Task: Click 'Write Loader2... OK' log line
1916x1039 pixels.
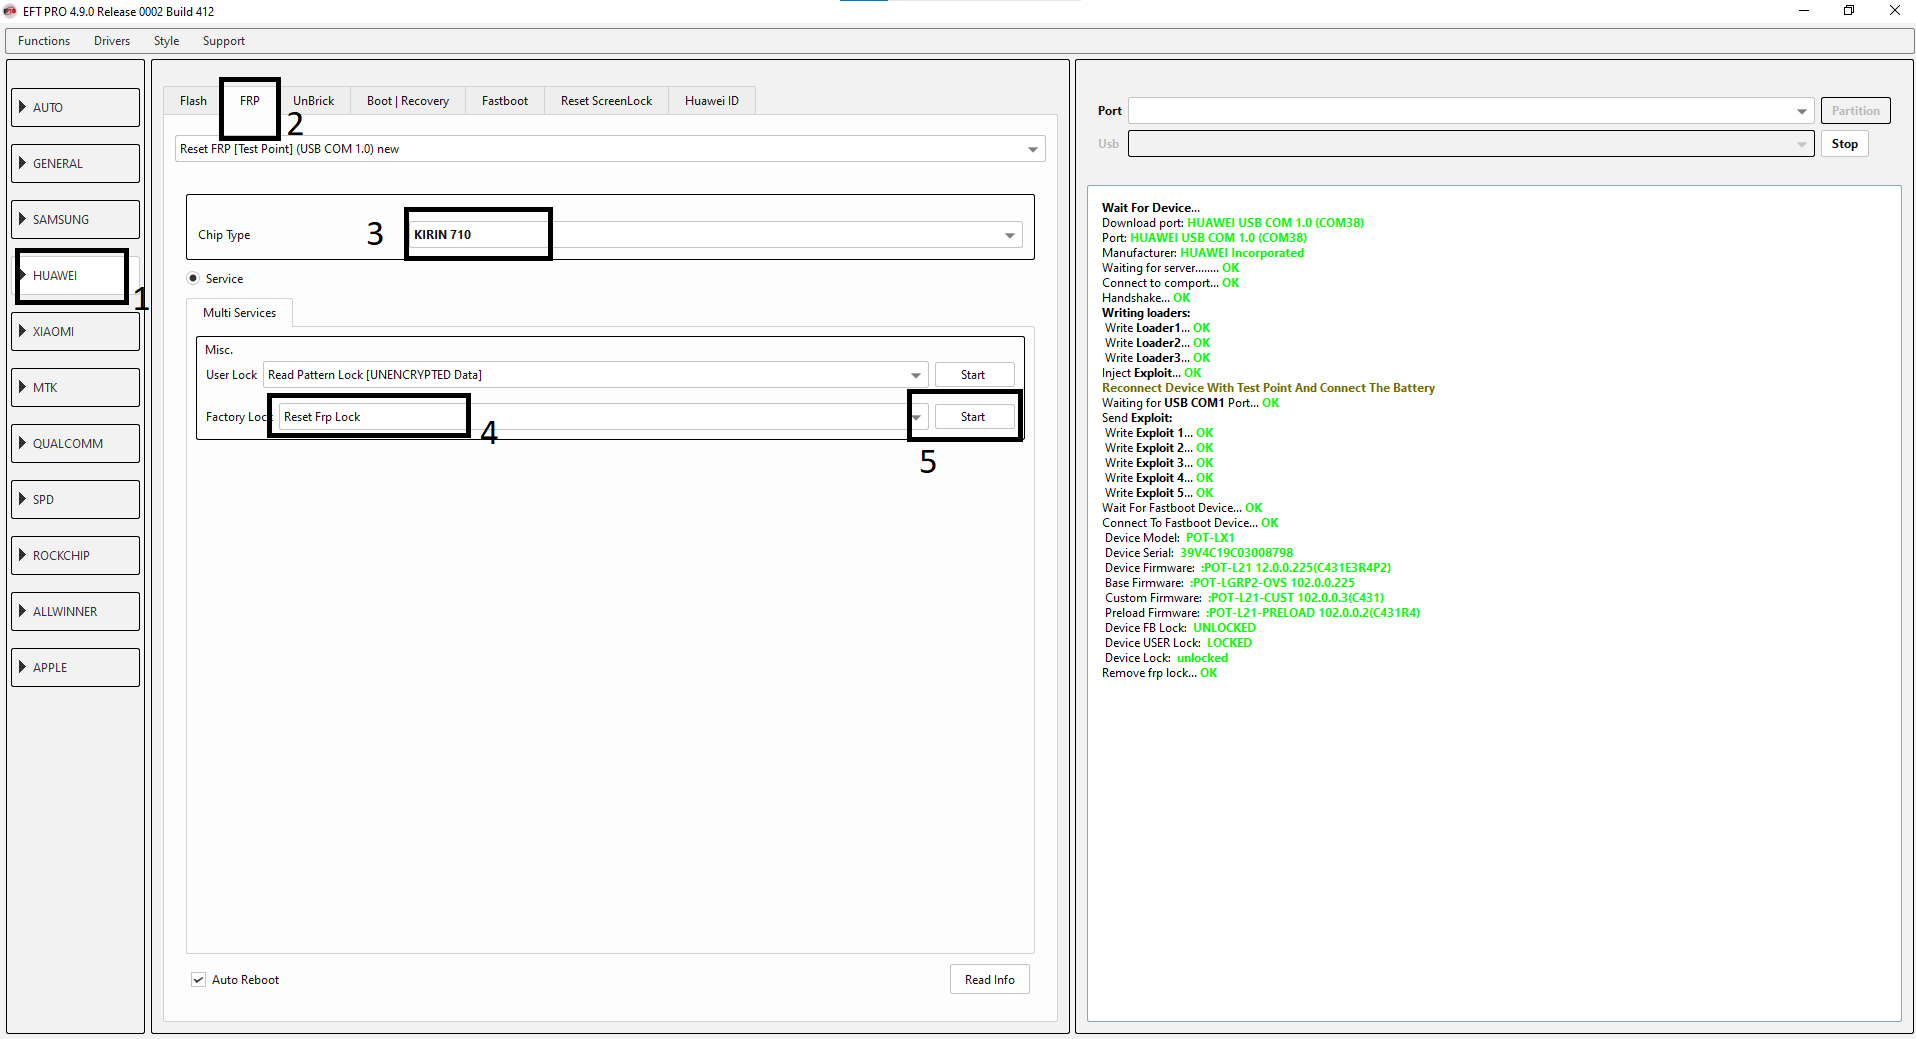Action: point(1157,343)
